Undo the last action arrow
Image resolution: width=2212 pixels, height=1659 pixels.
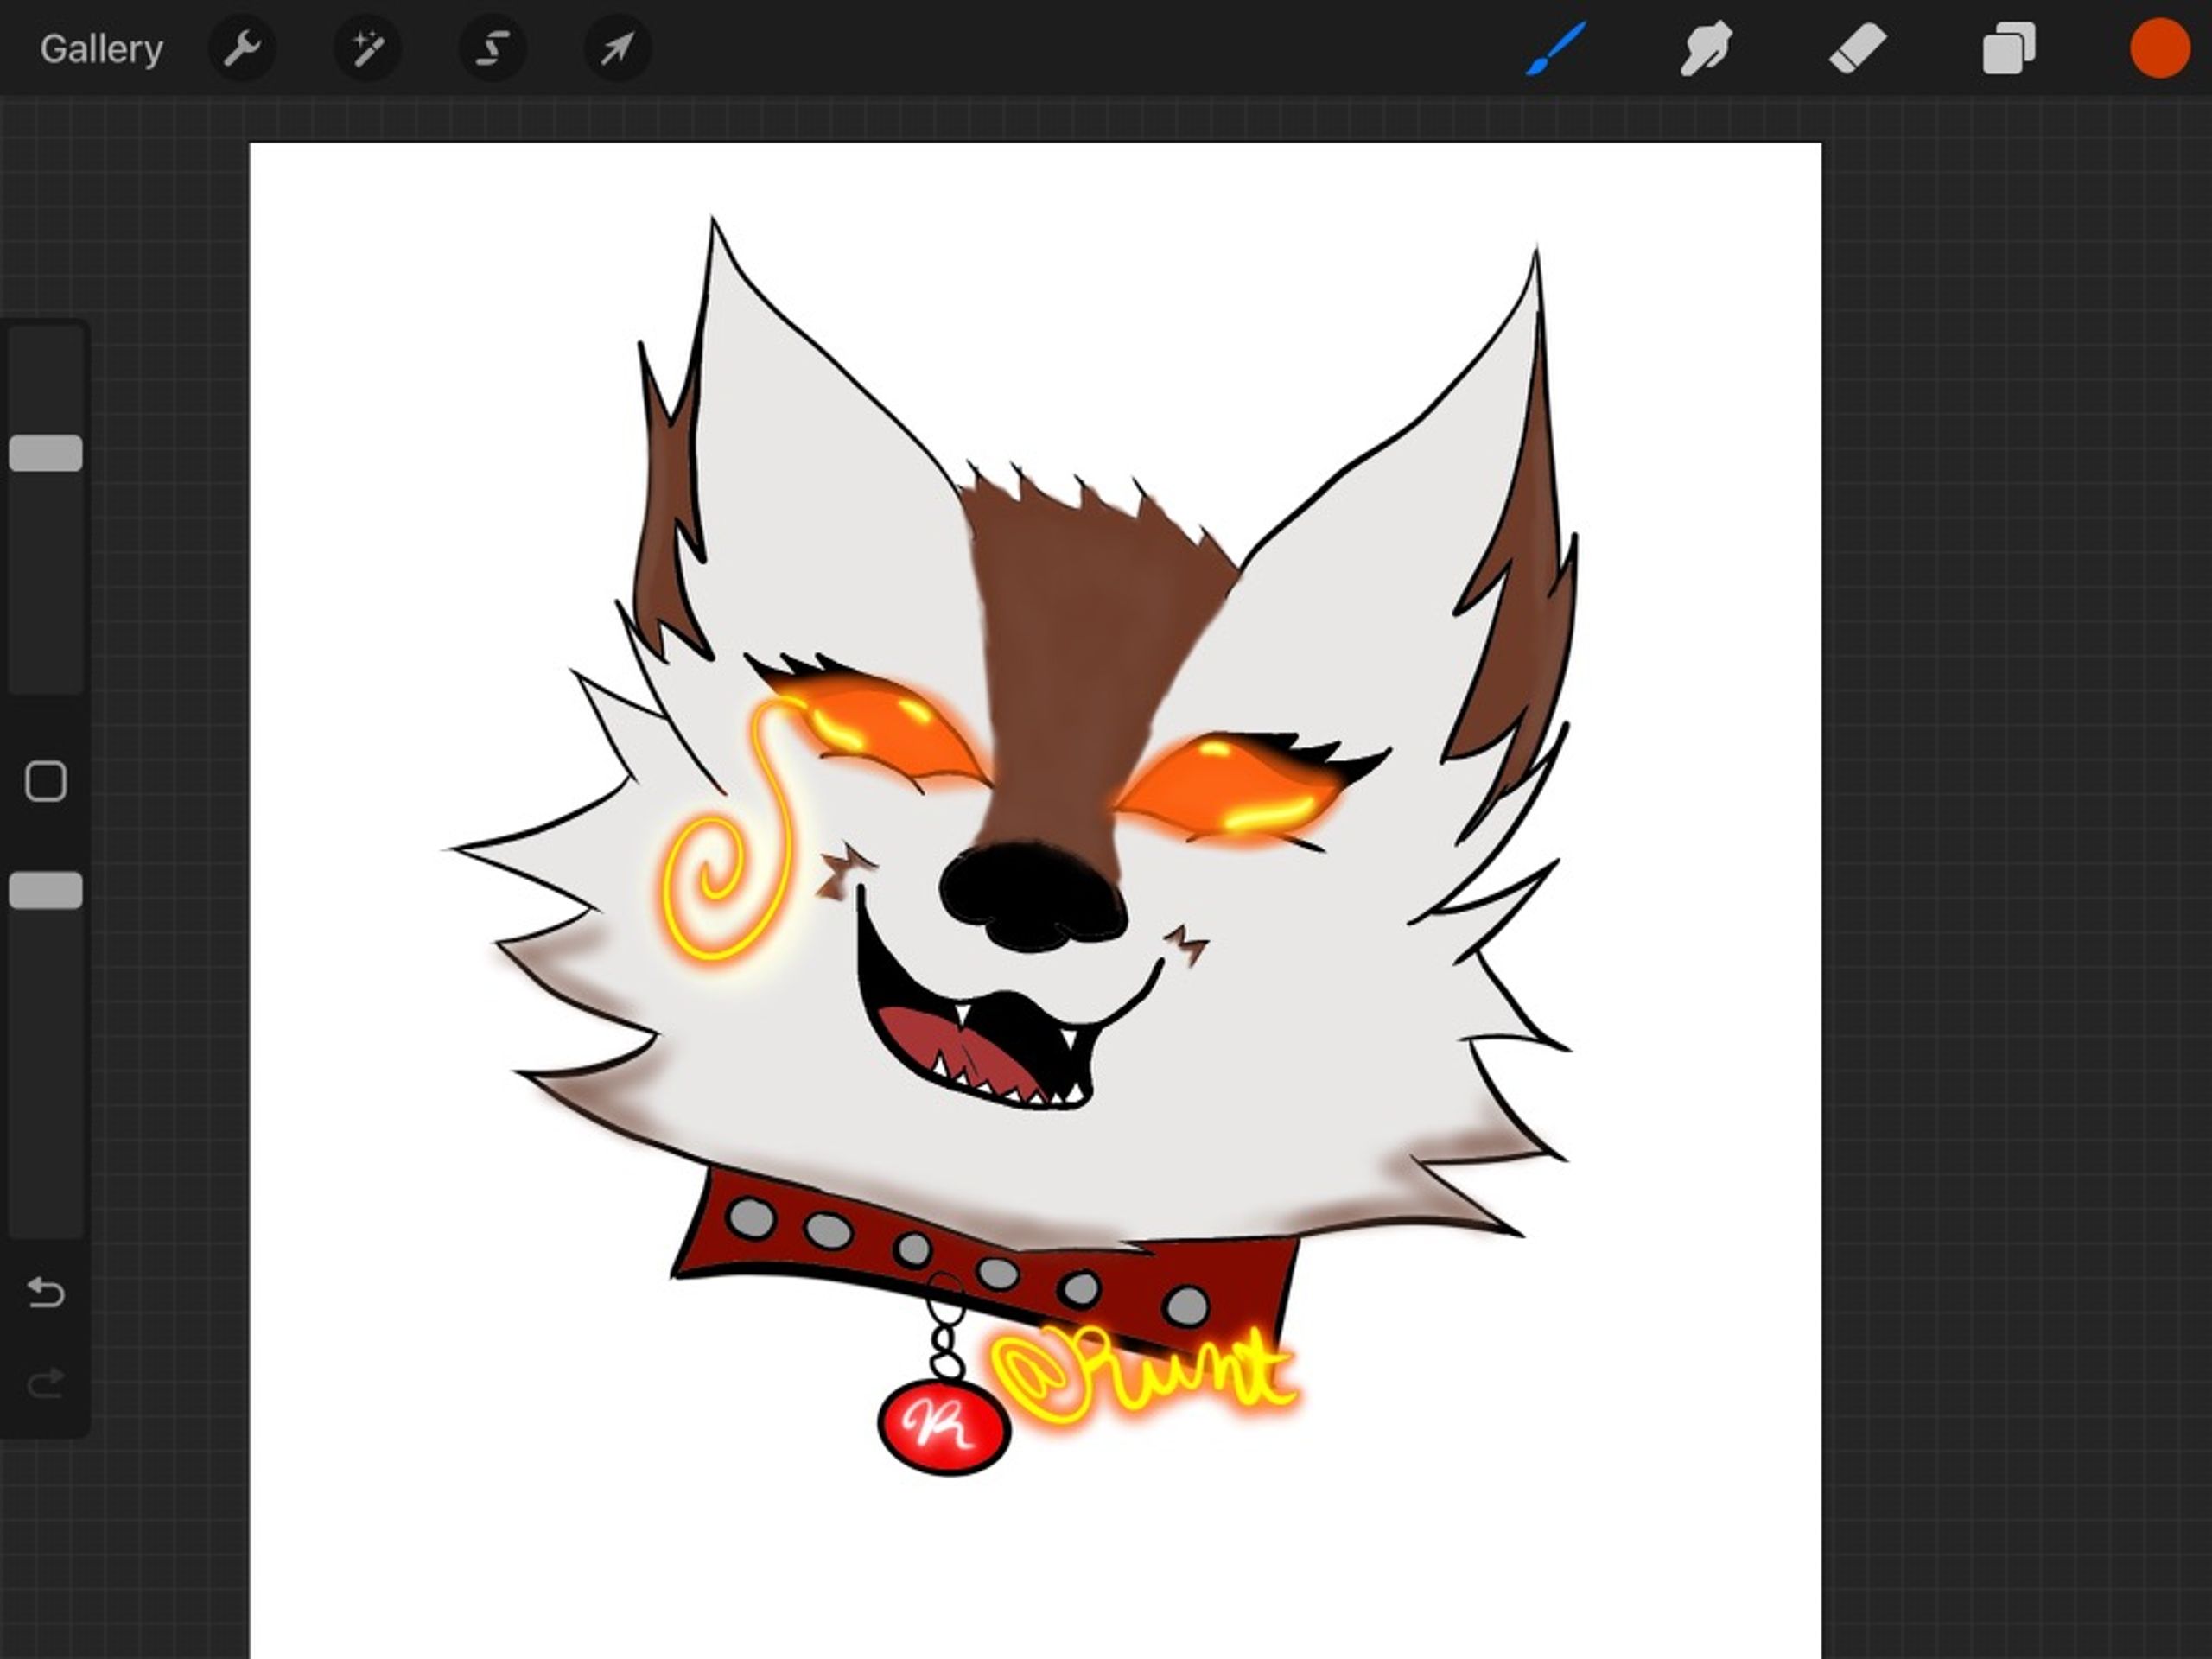(46, 1293)
